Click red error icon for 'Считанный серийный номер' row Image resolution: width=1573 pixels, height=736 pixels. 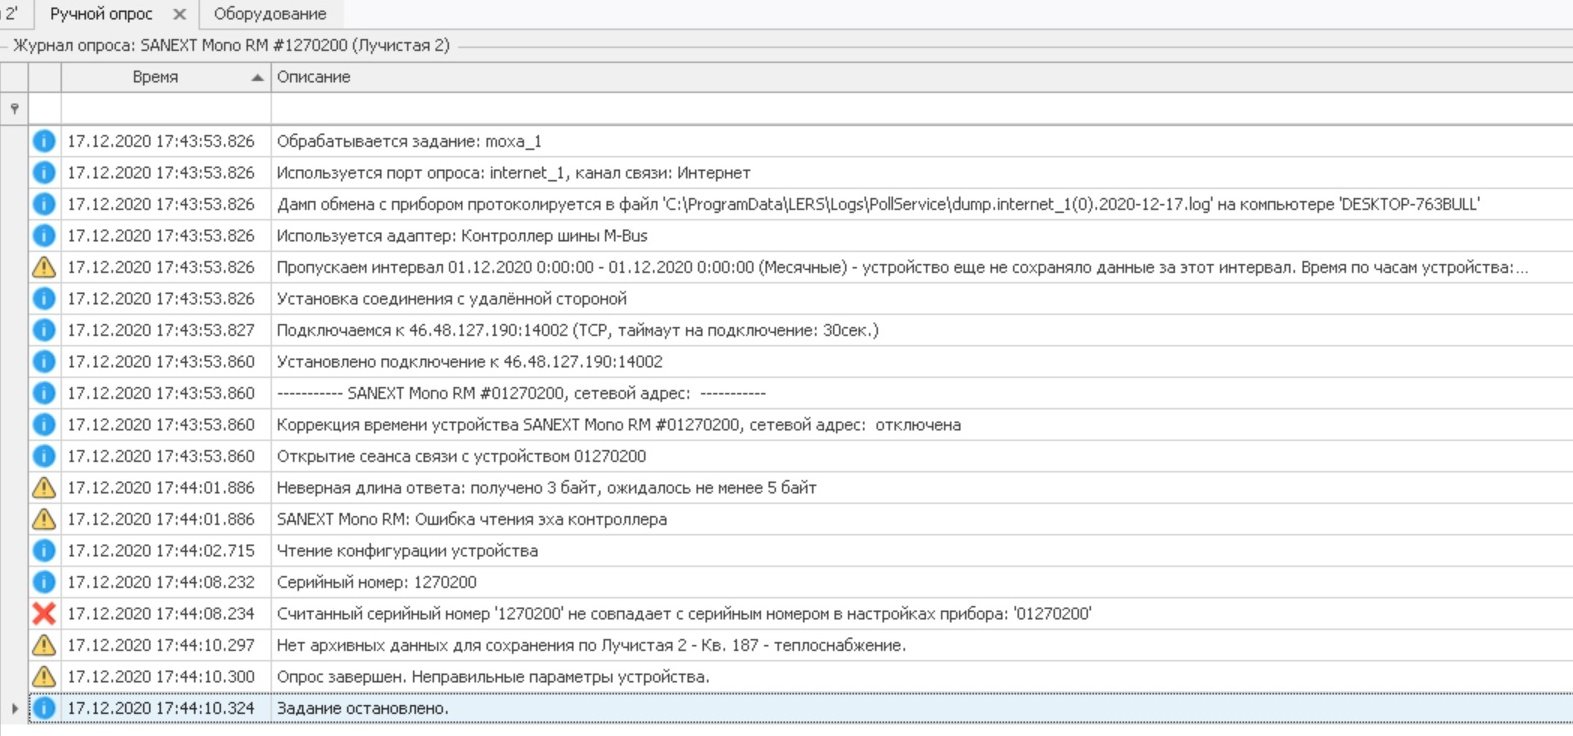coord(44,613)
